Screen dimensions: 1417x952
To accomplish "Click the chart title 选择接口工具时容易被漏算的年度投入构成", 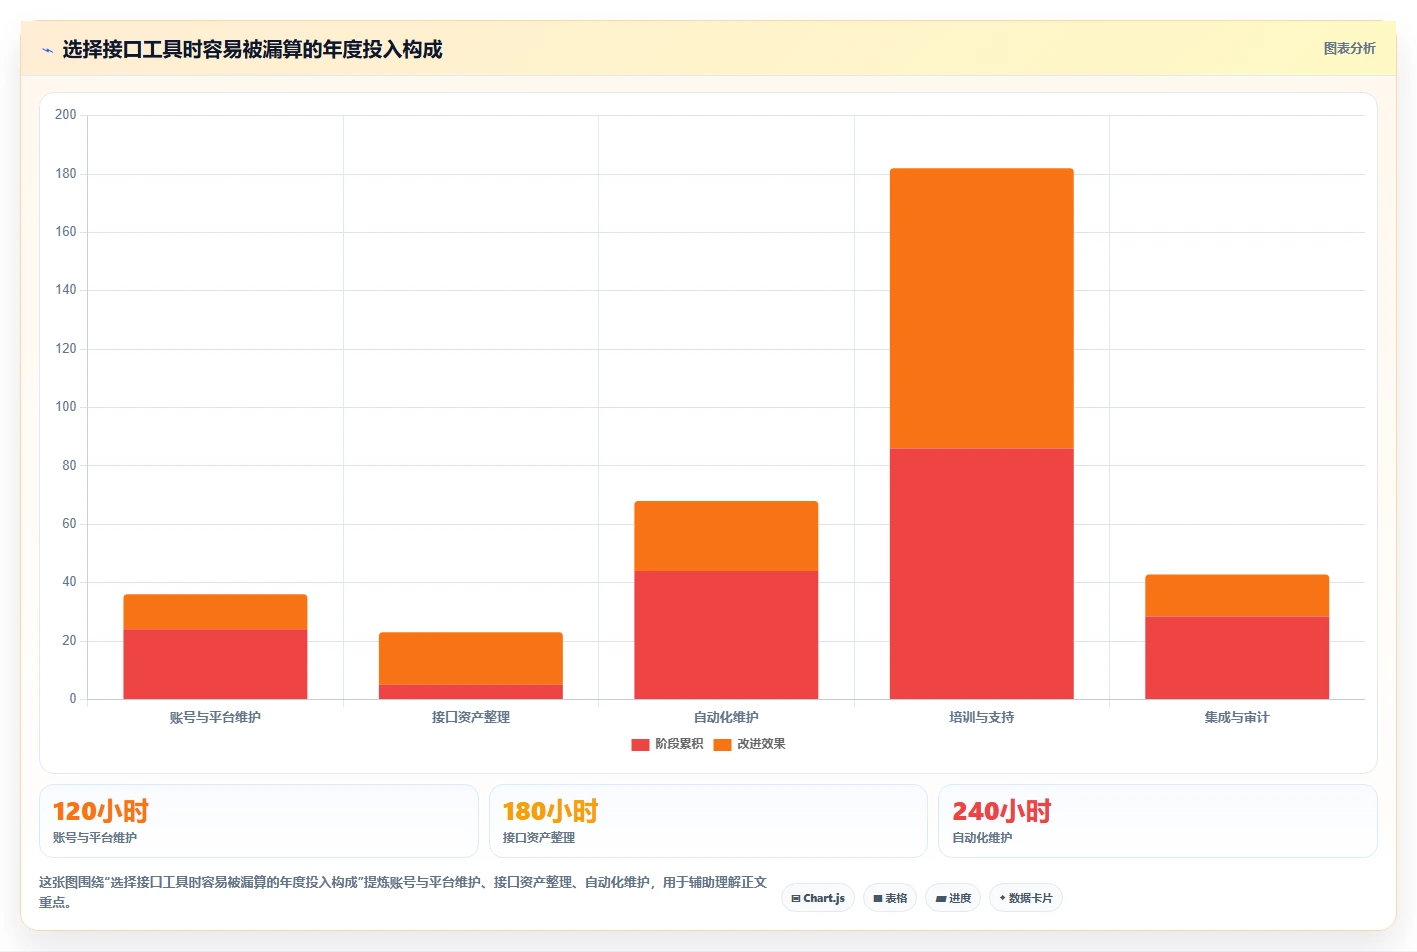I will [252, 49].
